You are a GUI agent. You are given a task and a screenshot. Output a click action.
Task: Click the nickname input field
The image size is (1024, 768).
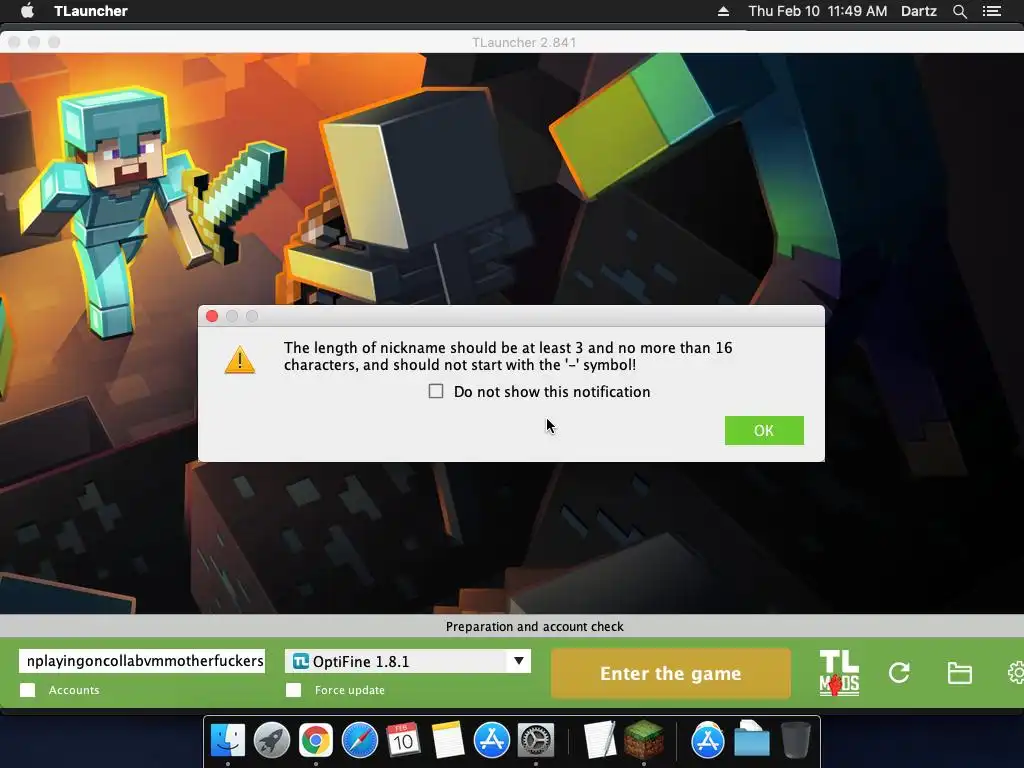pos(142,661)
